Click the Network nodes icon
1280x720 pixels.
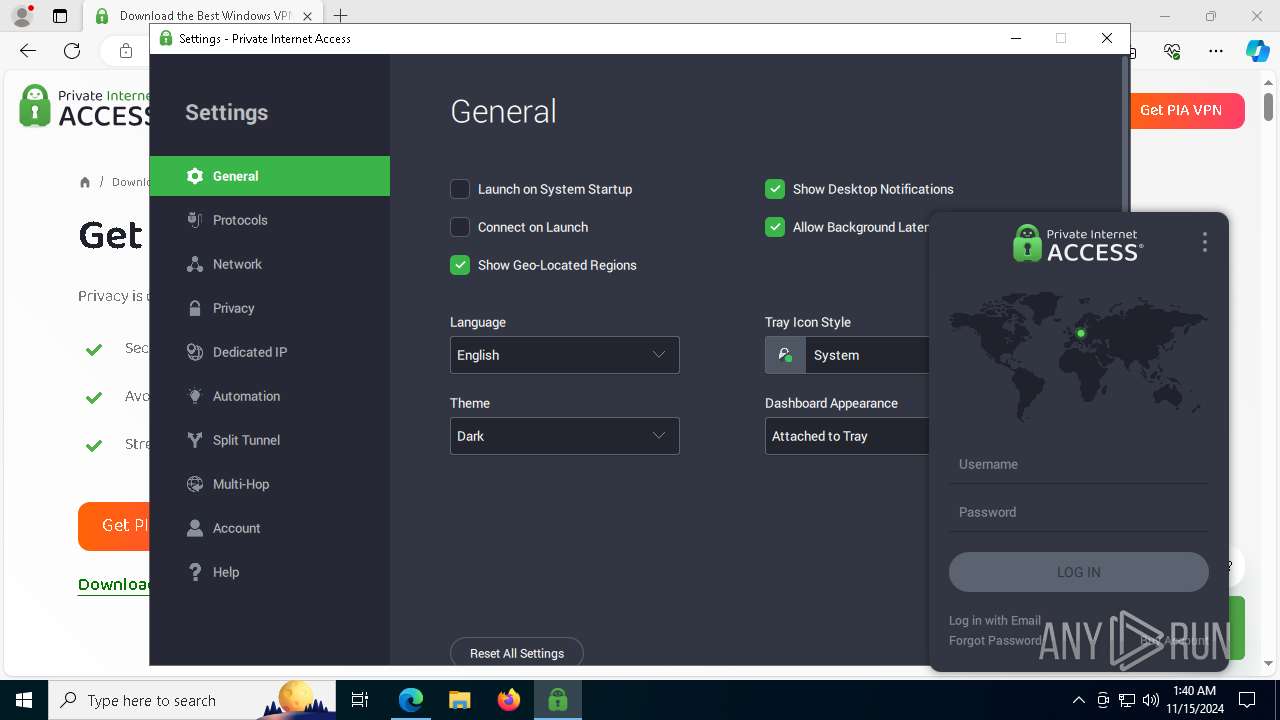195,264
